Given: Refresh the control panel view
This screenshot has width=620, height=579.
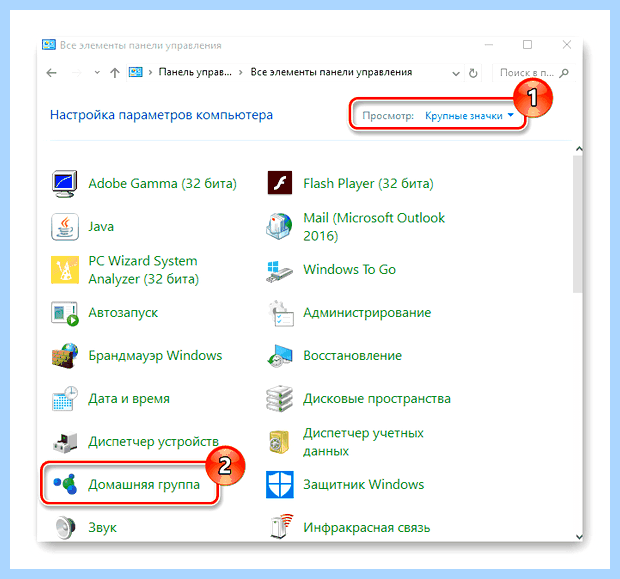Looking at the screenshot, I should point(473,73).
